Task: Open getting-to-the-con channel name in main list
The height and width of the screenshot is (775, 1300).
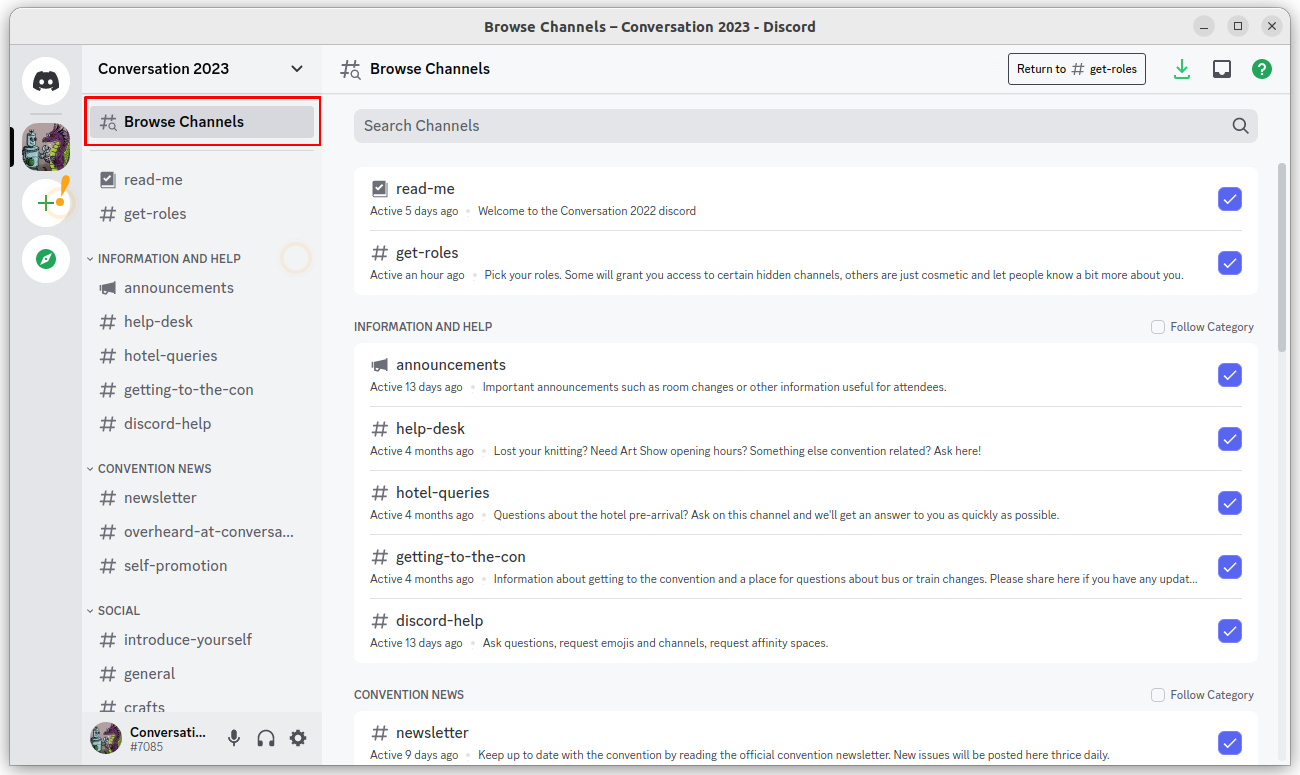Action: 460,557
